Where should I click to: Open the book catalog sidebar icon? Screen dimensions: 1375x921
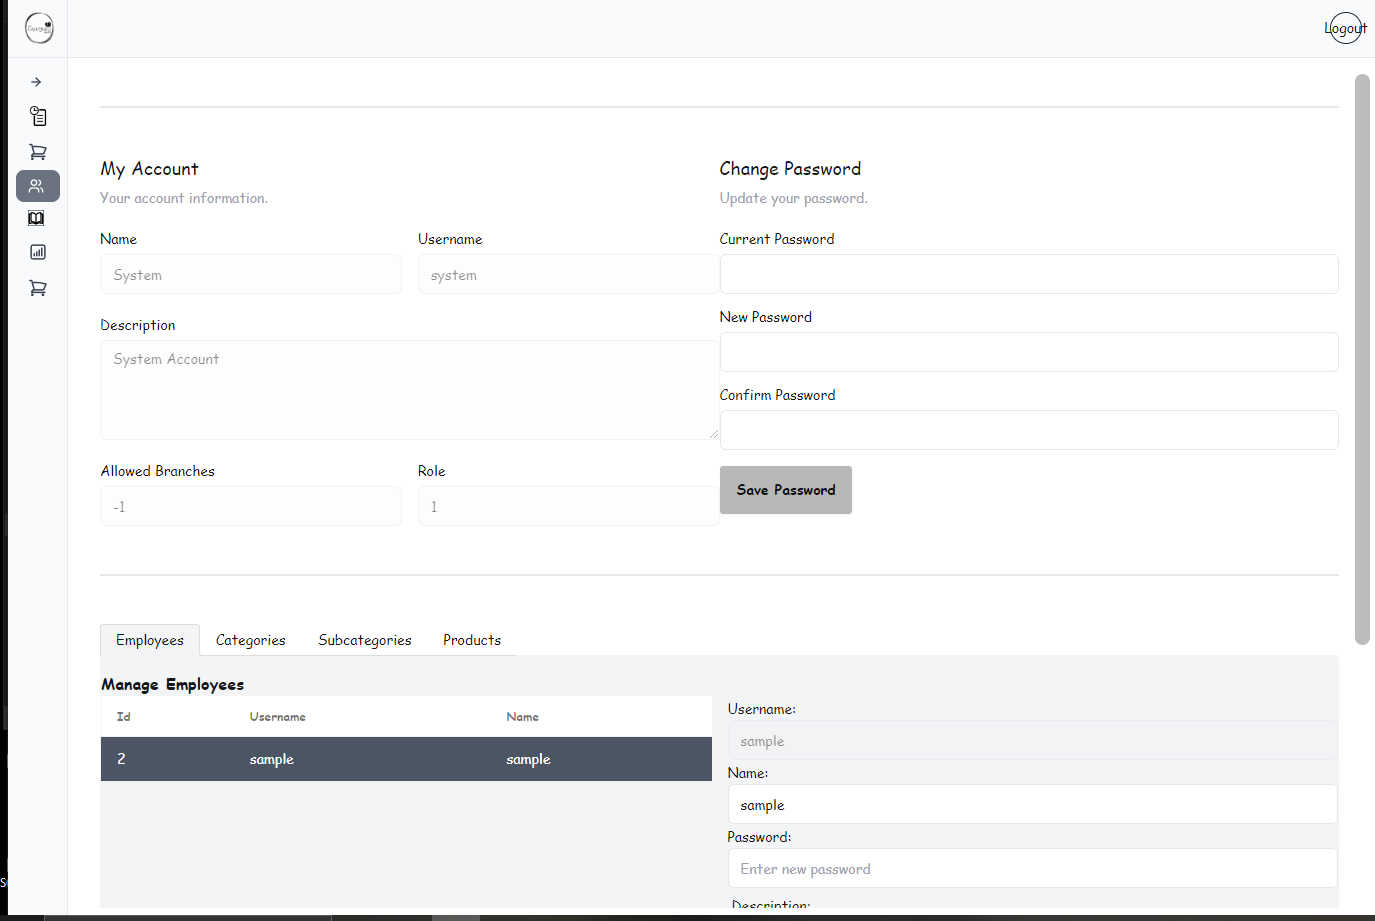point(37,218)
